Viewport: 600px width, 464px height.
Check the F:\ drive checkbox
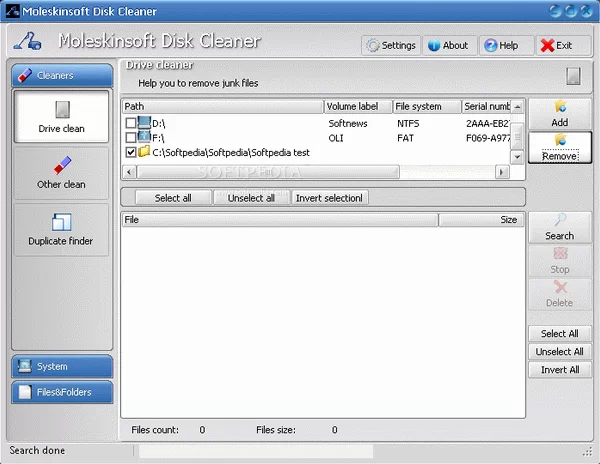131,137
